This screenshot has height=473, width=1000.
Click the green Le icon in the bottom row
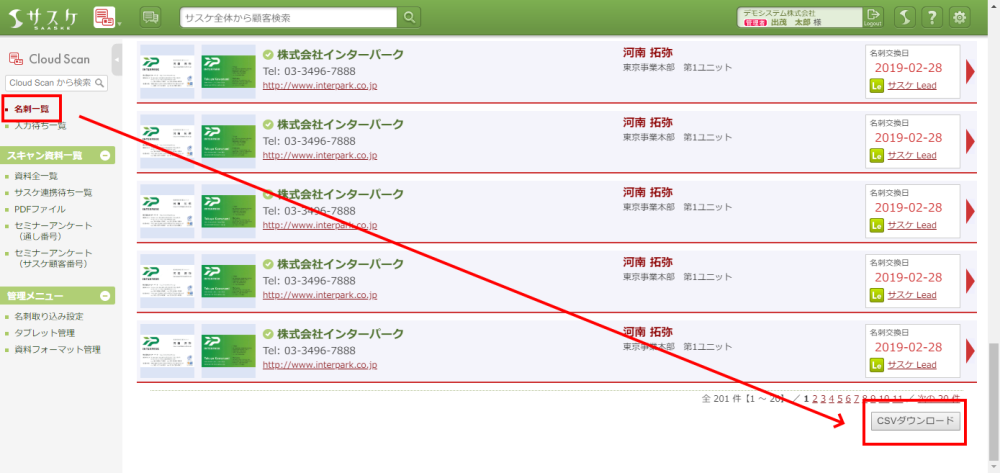pyautogui.click(x=877, y=365)
